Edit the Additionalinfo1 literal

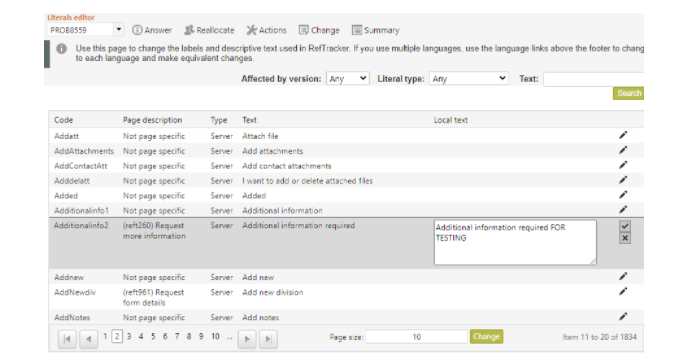[623, 209]
